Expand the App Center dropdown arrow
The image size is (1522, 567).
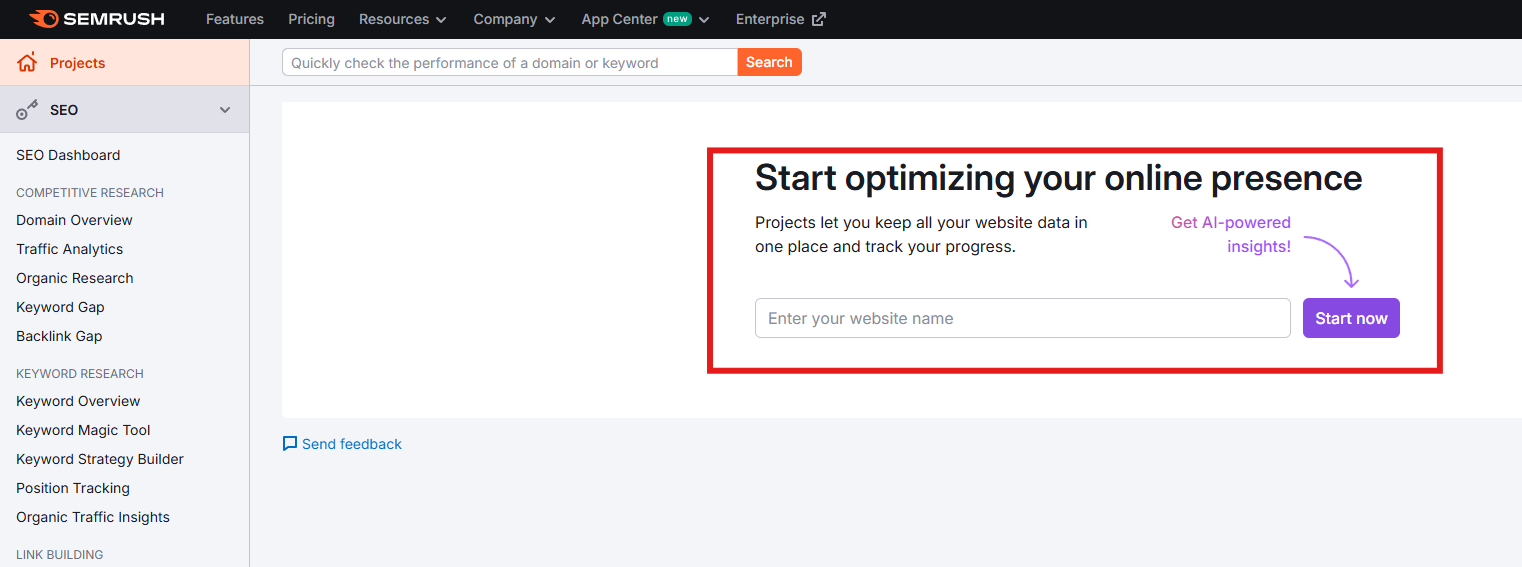(x=704, y=20)
